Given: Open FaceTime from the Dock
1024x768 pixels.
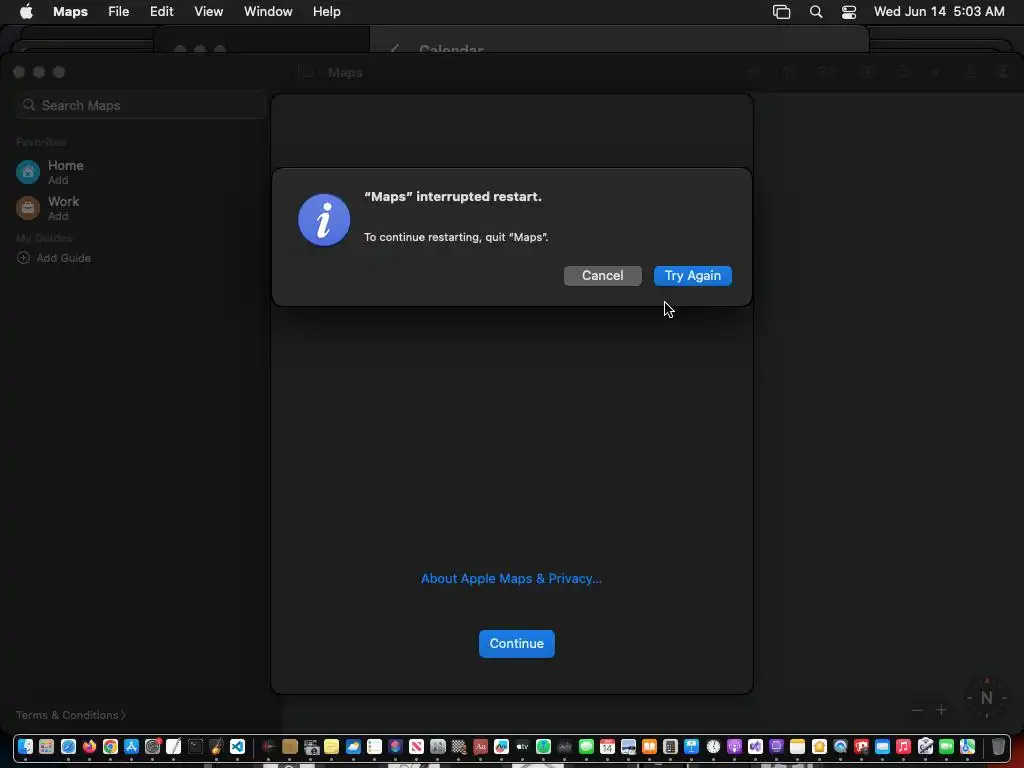Looking at the screenshot, I should pos(946,746).
